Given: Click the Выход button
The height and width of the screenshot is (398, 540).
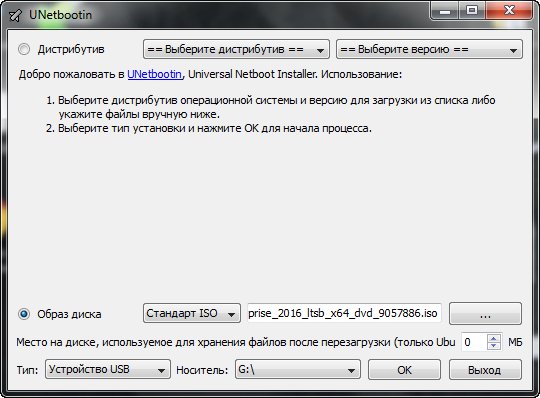Looking at the screenshot, I should click(485, 370).
